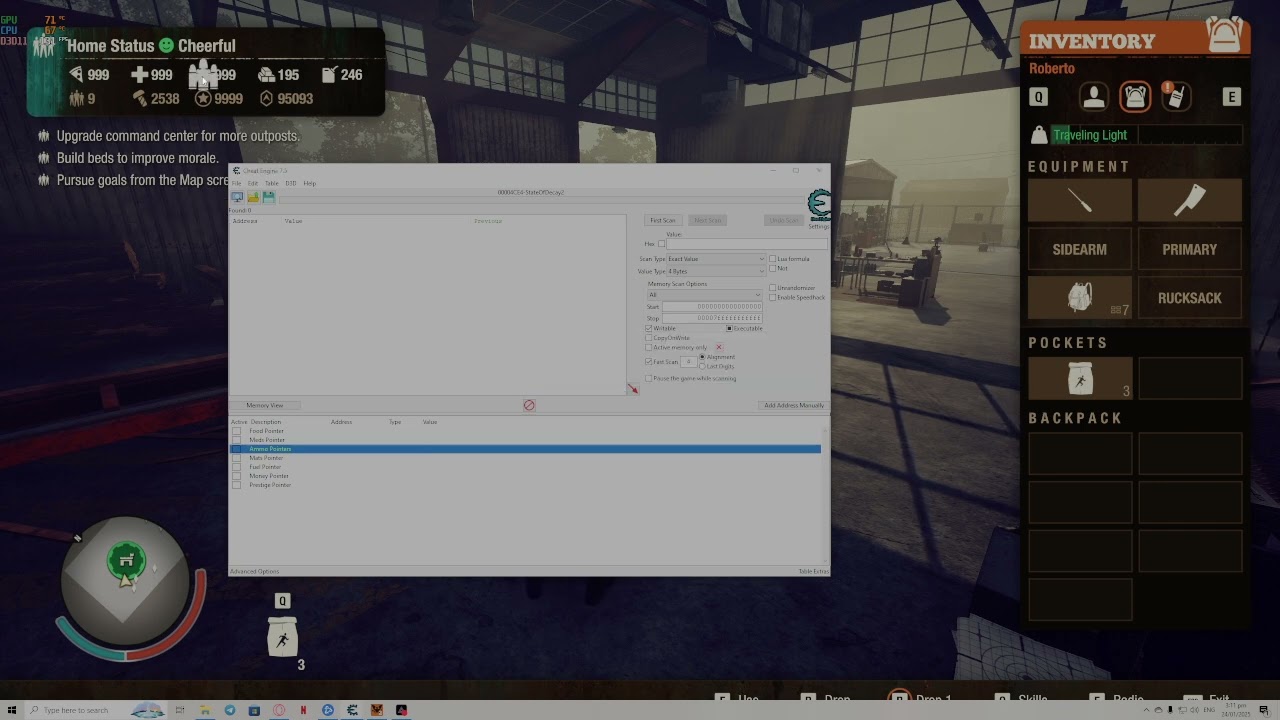Select the Last Digits radio button
The width and height of the screenshot is (1280, 720).
tap(702, 366)
